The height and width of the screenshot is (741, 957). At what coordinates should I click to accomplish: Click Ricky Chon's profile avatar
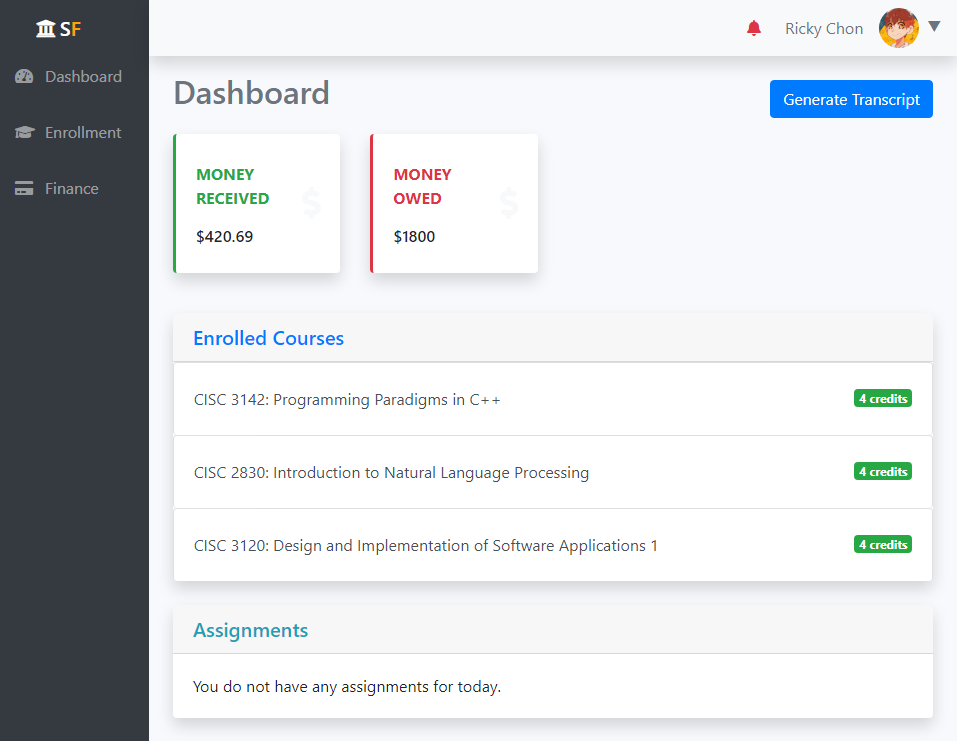[x=898, y=28]
